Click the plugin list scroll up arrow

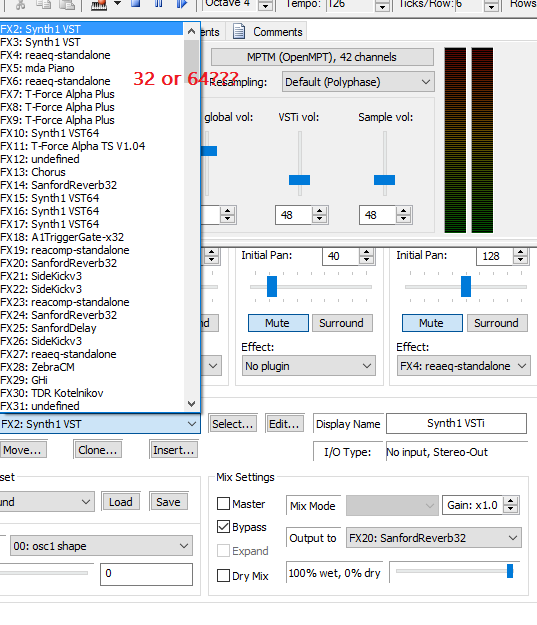point(191,31)
